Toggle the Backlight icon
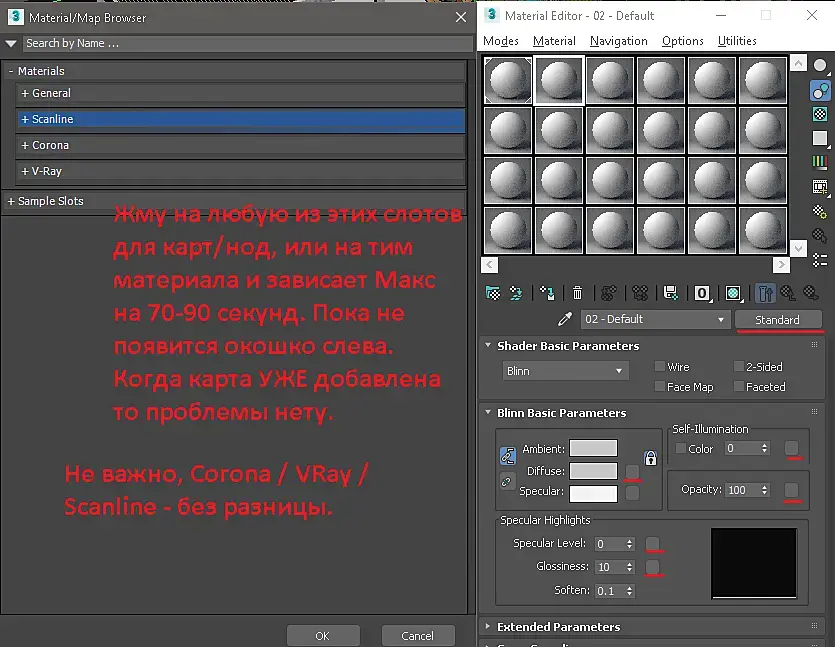 pos(820,91)
